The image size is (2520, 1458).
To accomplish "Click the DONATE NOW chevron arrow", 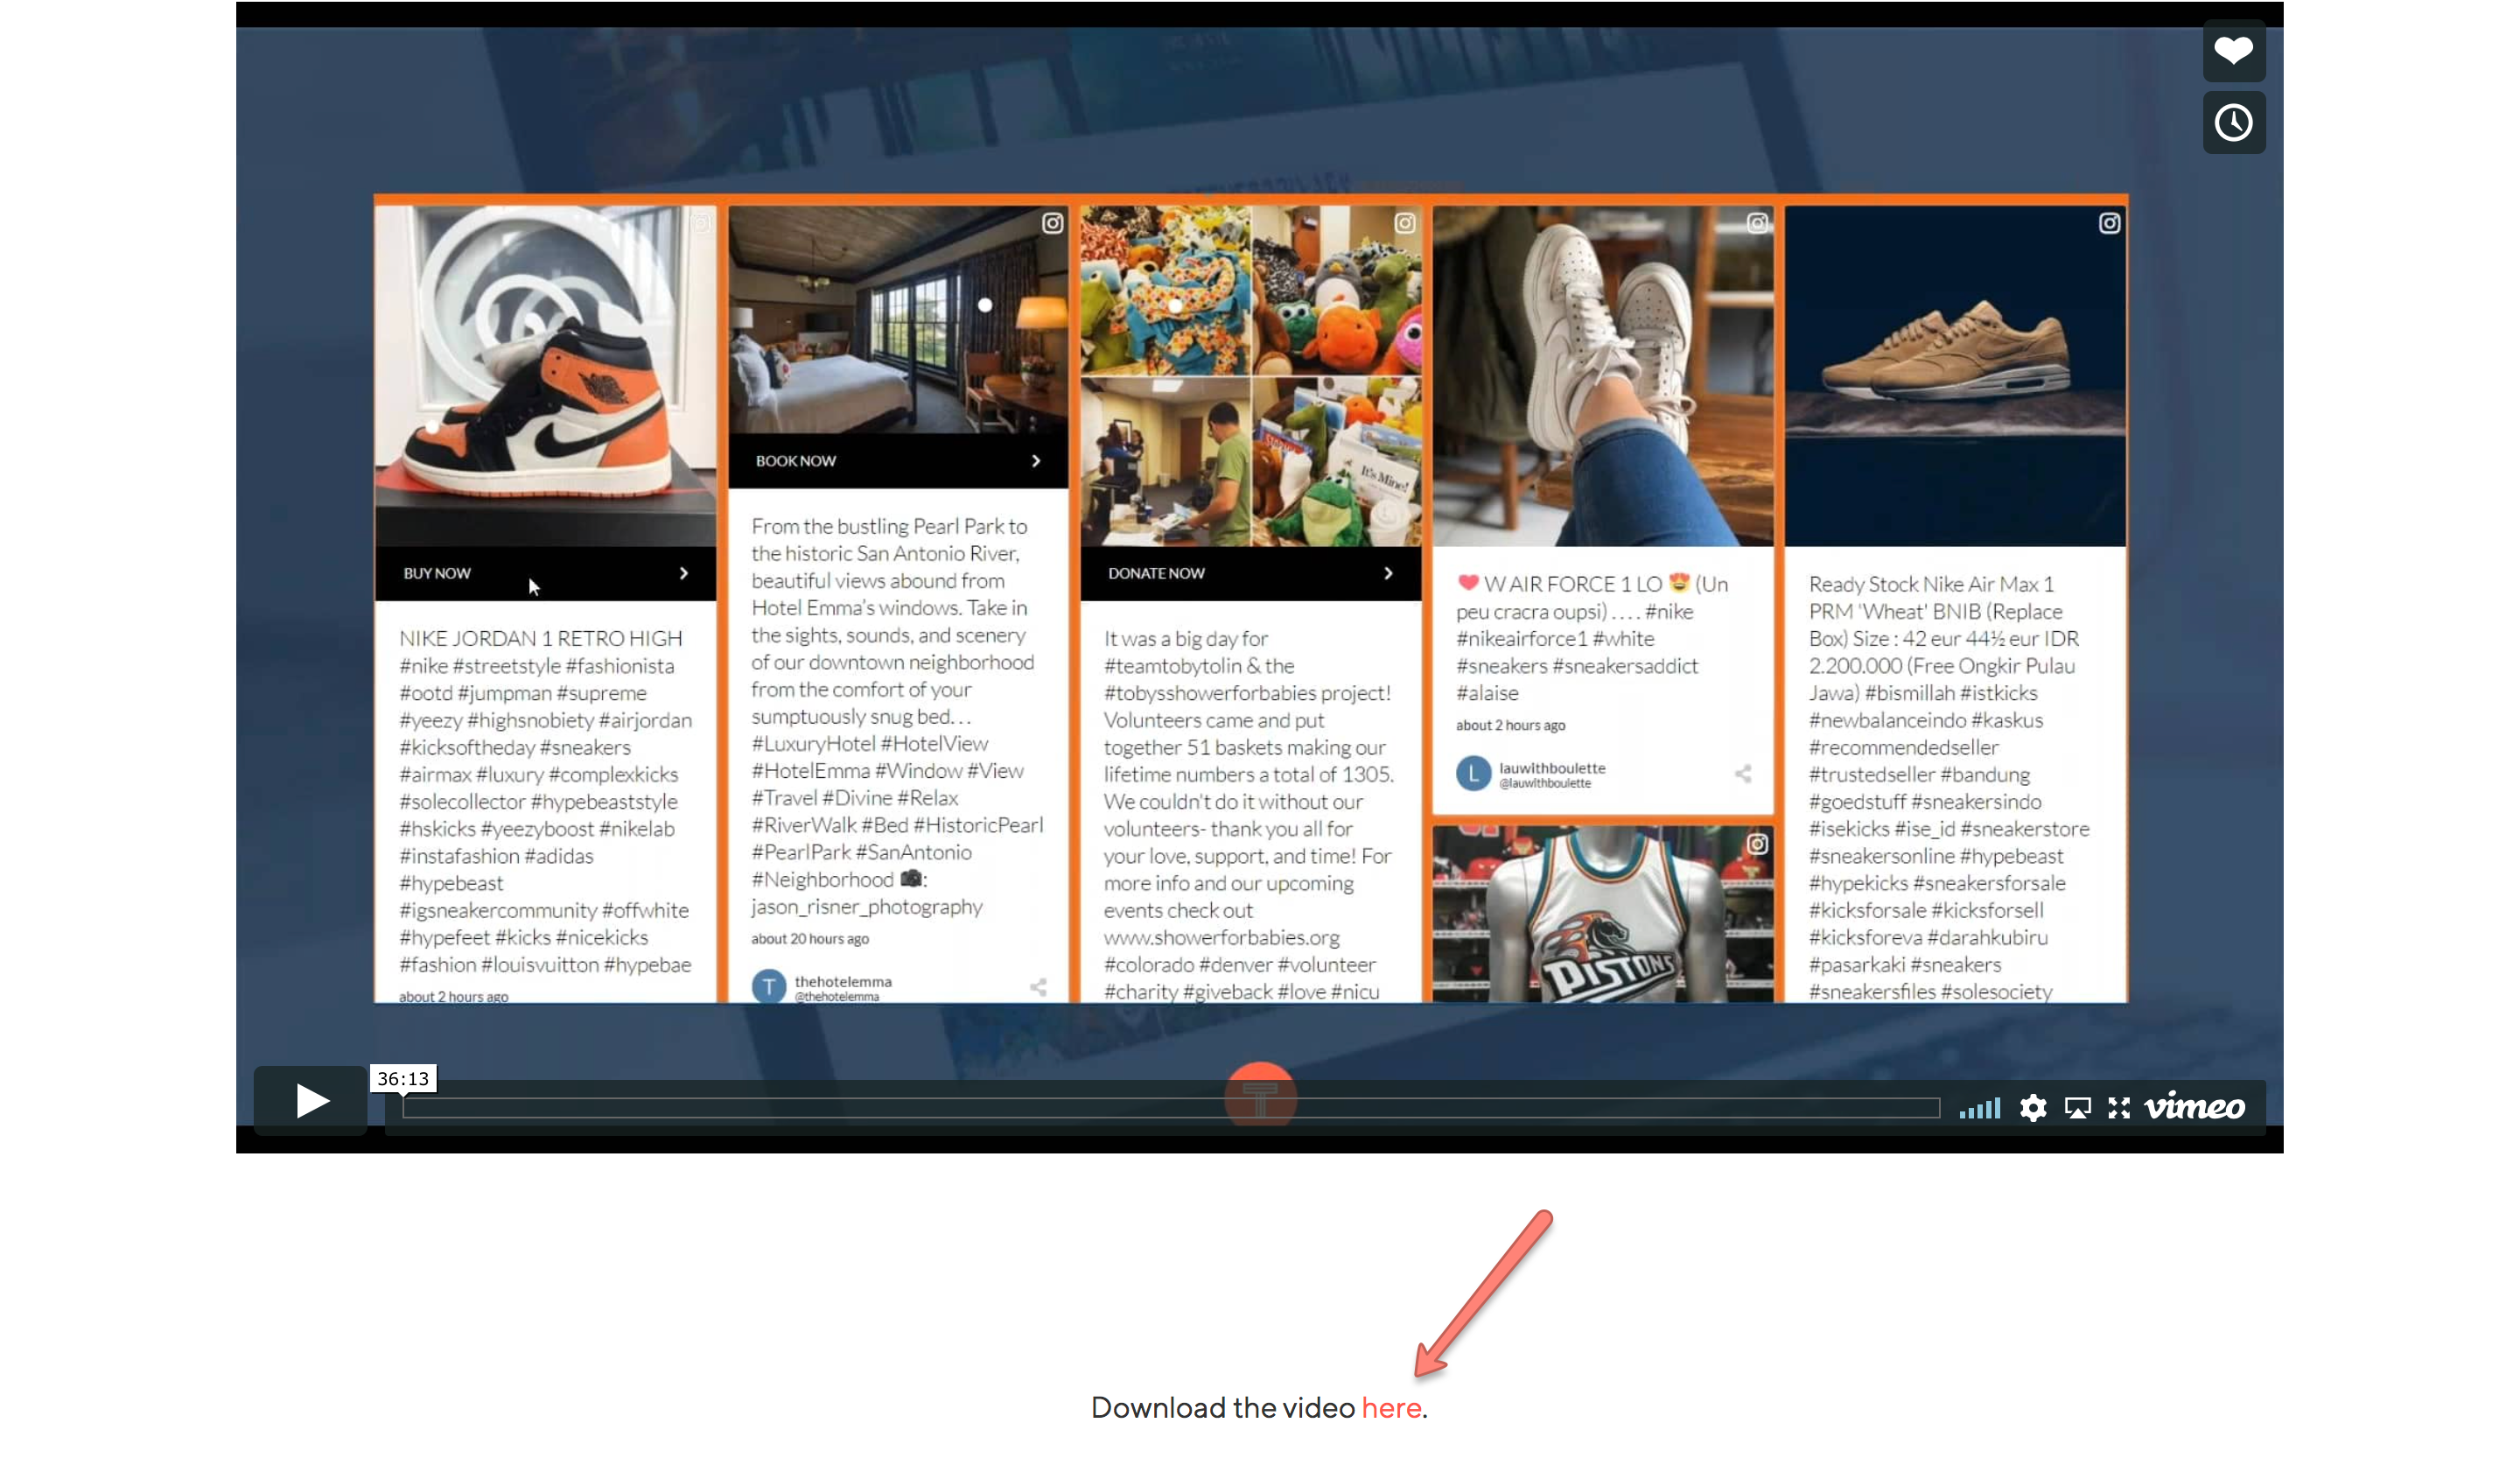I will [1388, 573].
